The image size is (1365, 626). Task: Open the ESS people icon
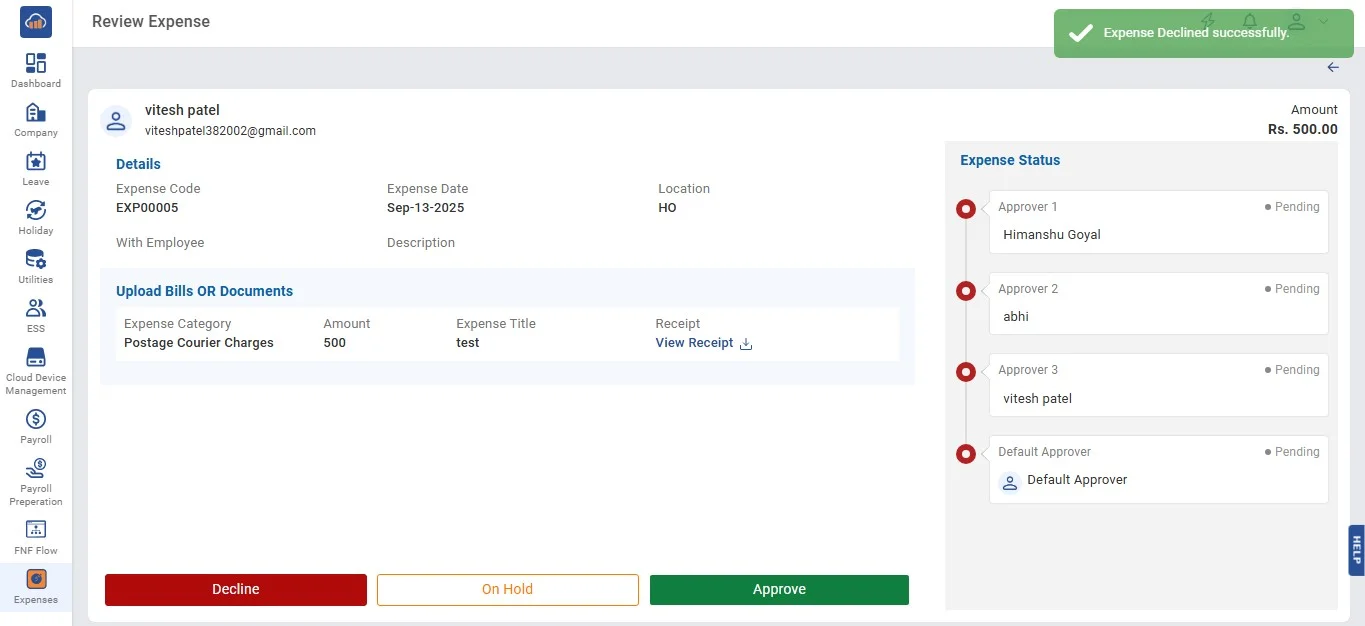[x=36, y=309]
